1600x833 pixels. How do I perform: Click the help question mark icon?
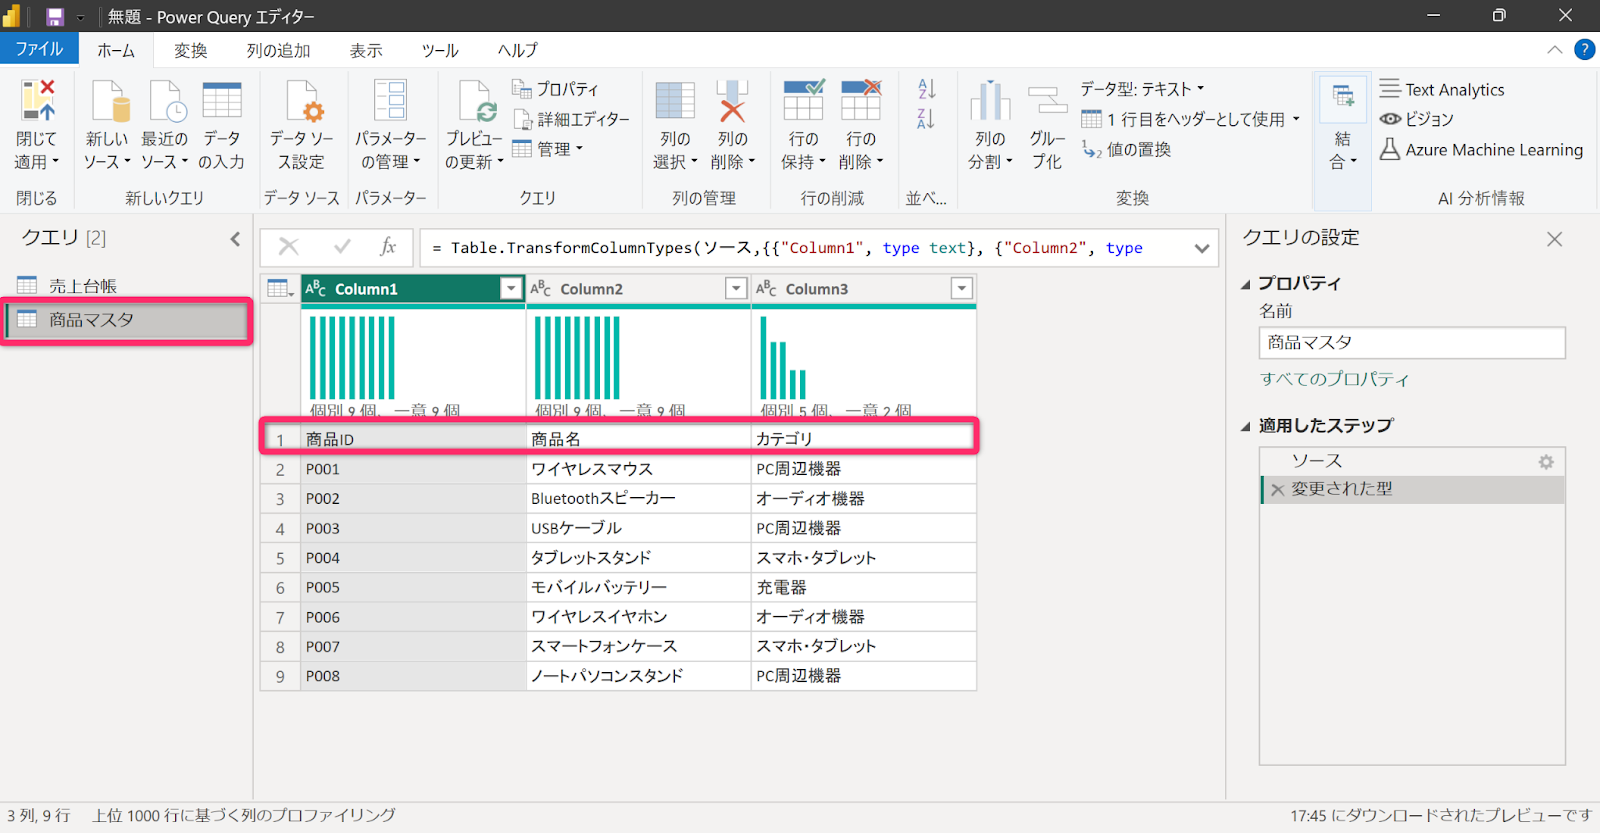[1584, 49]
